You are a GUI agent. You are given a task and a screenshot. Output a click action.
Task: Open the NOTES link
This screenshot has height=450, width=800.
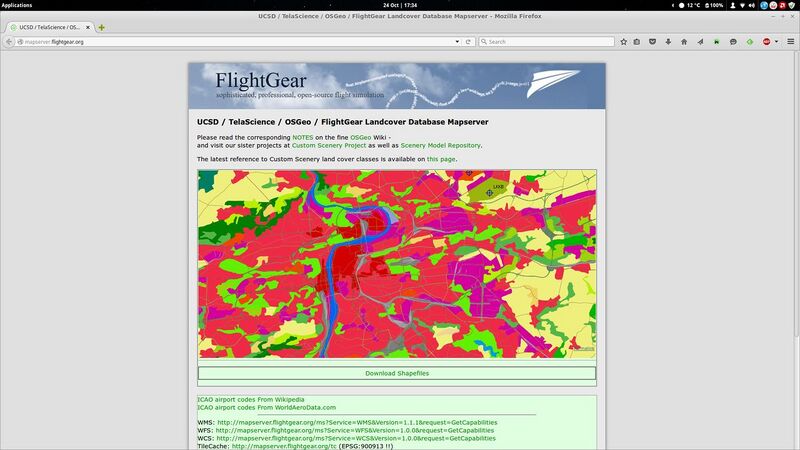(x=303, y=138)
